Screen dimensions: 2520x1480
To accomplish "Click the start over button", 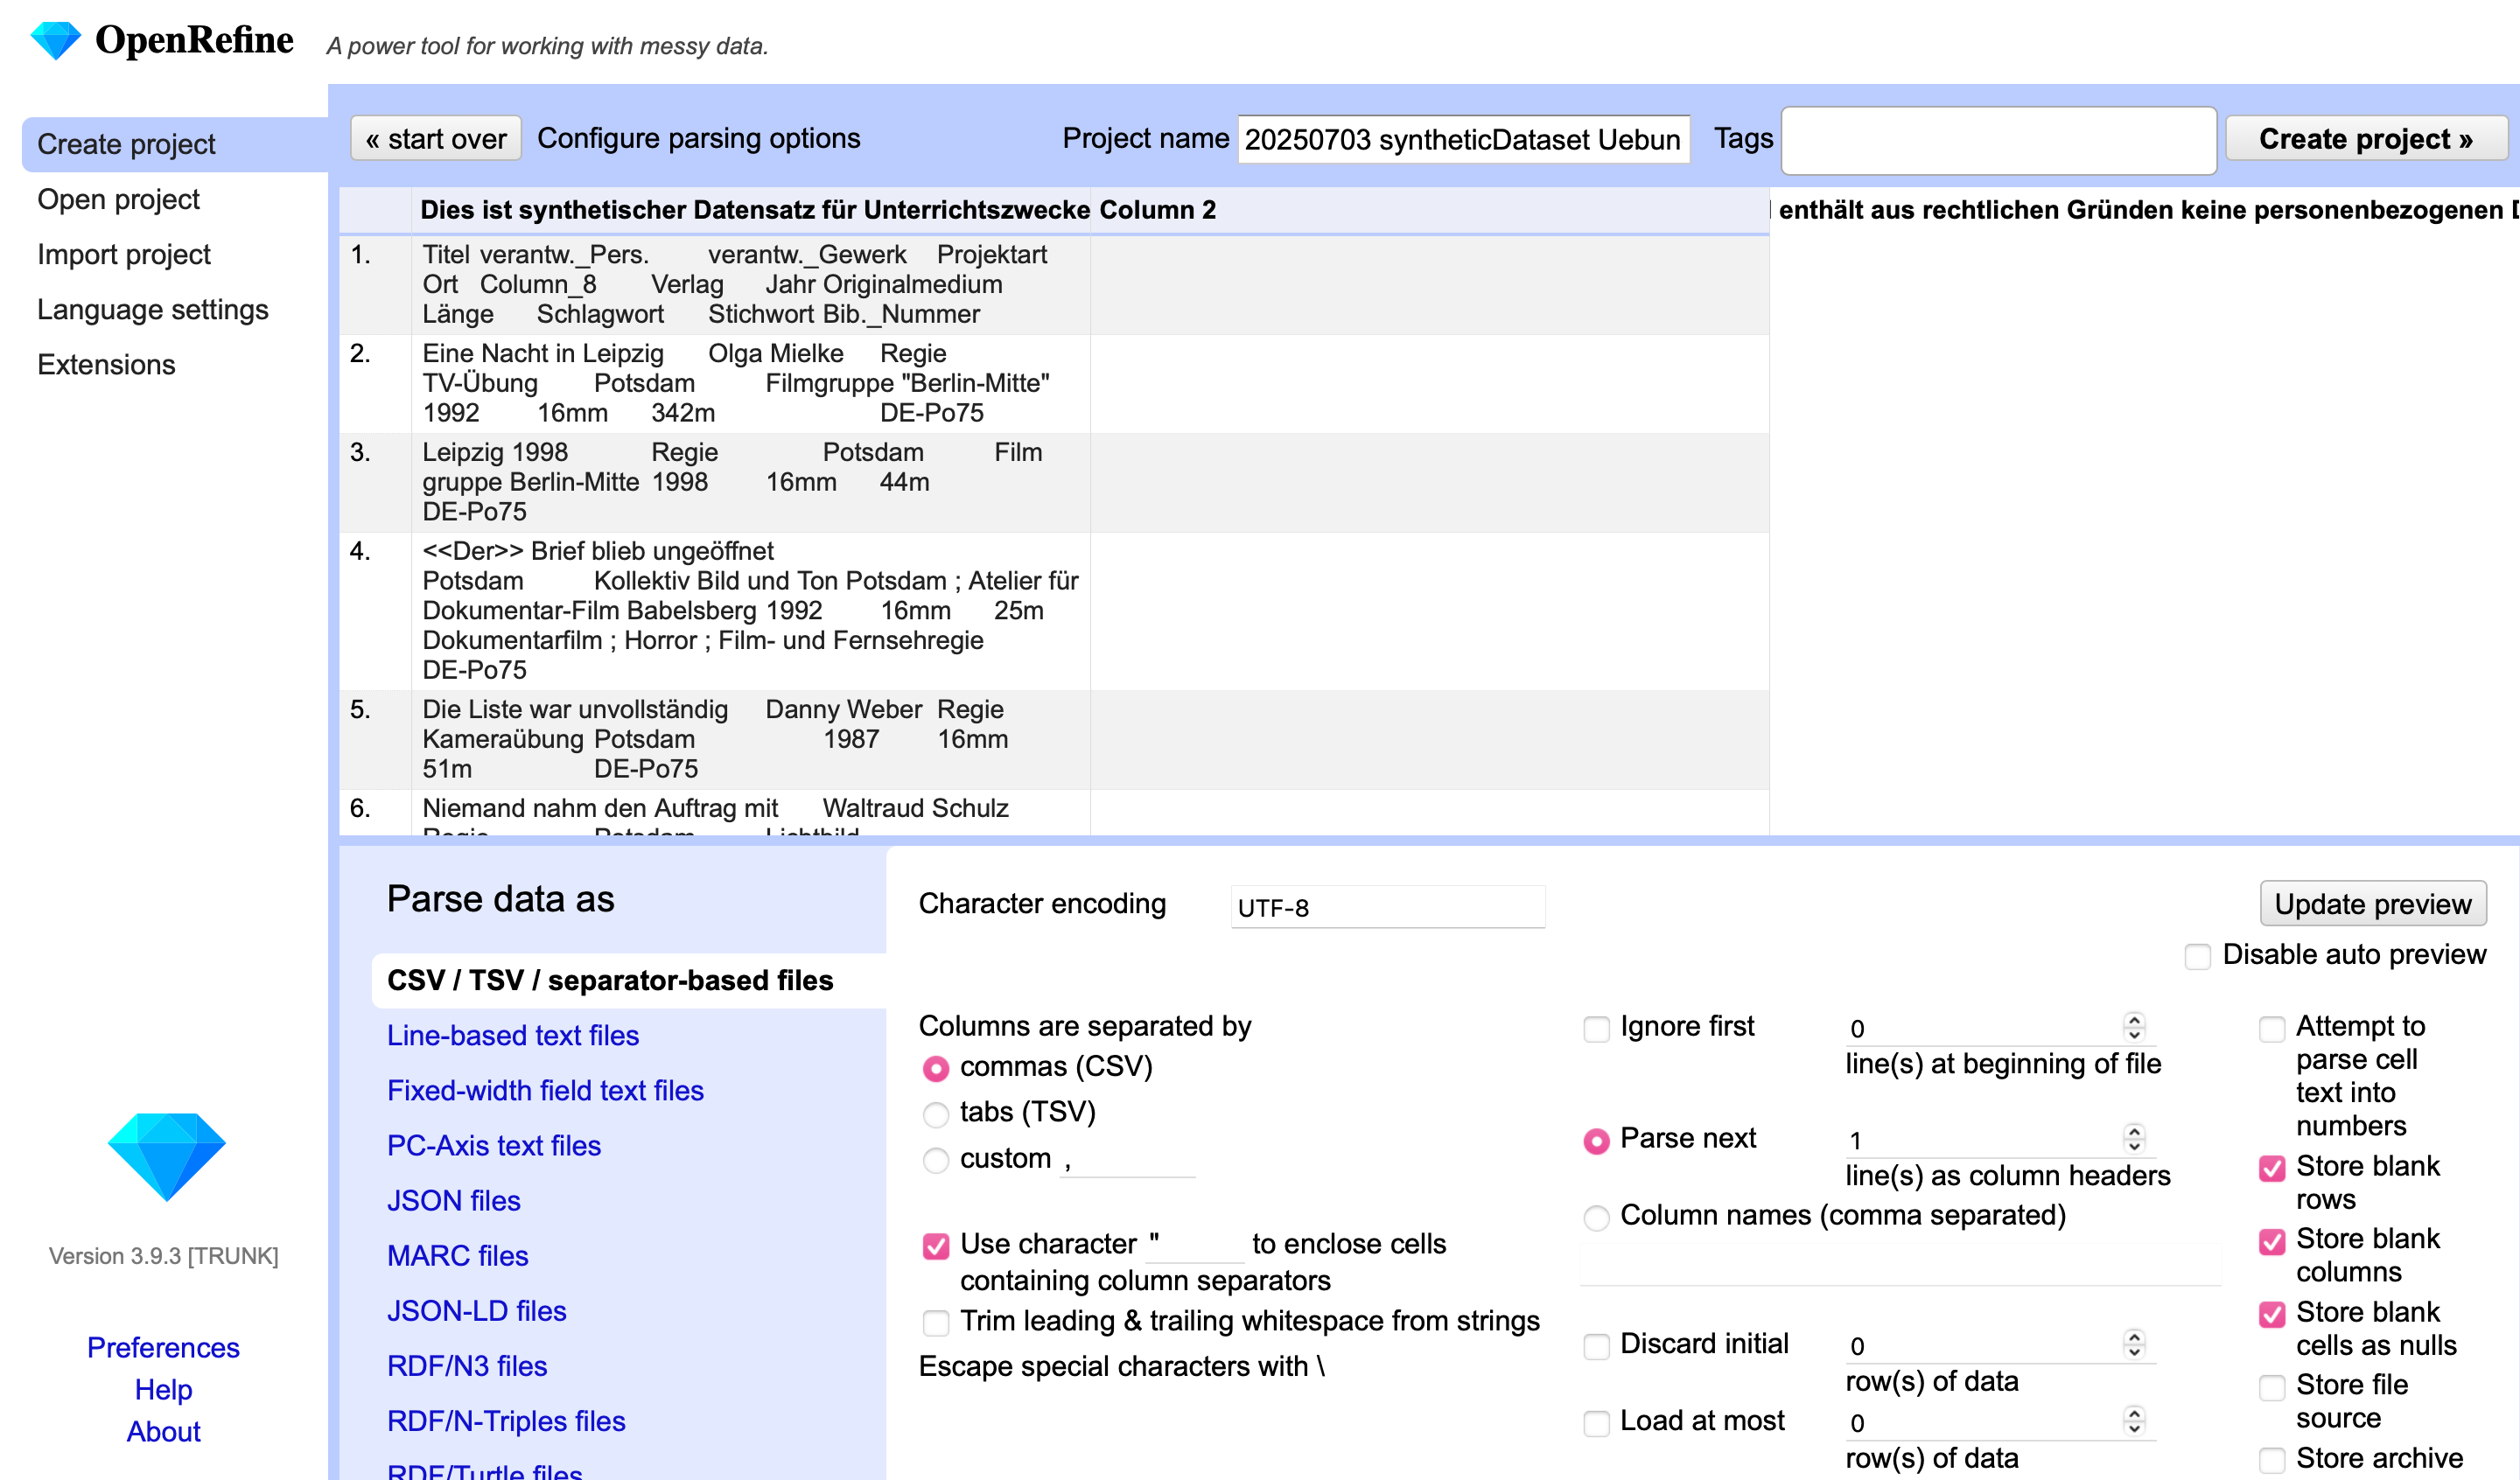I will (x=436, y=138).
